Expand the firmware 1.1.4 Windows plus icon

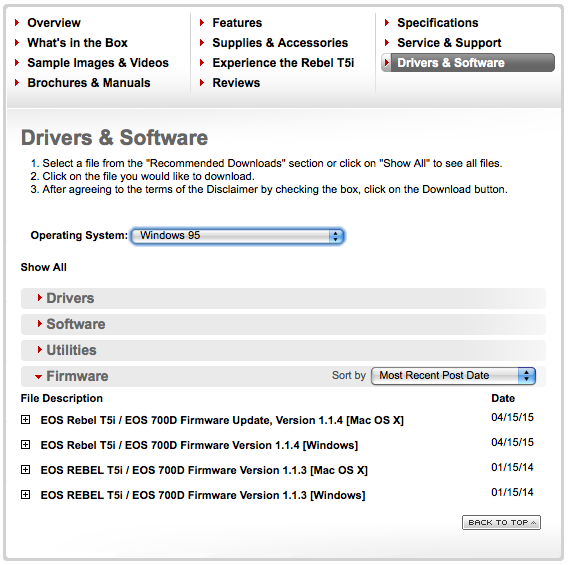[26, 445]
